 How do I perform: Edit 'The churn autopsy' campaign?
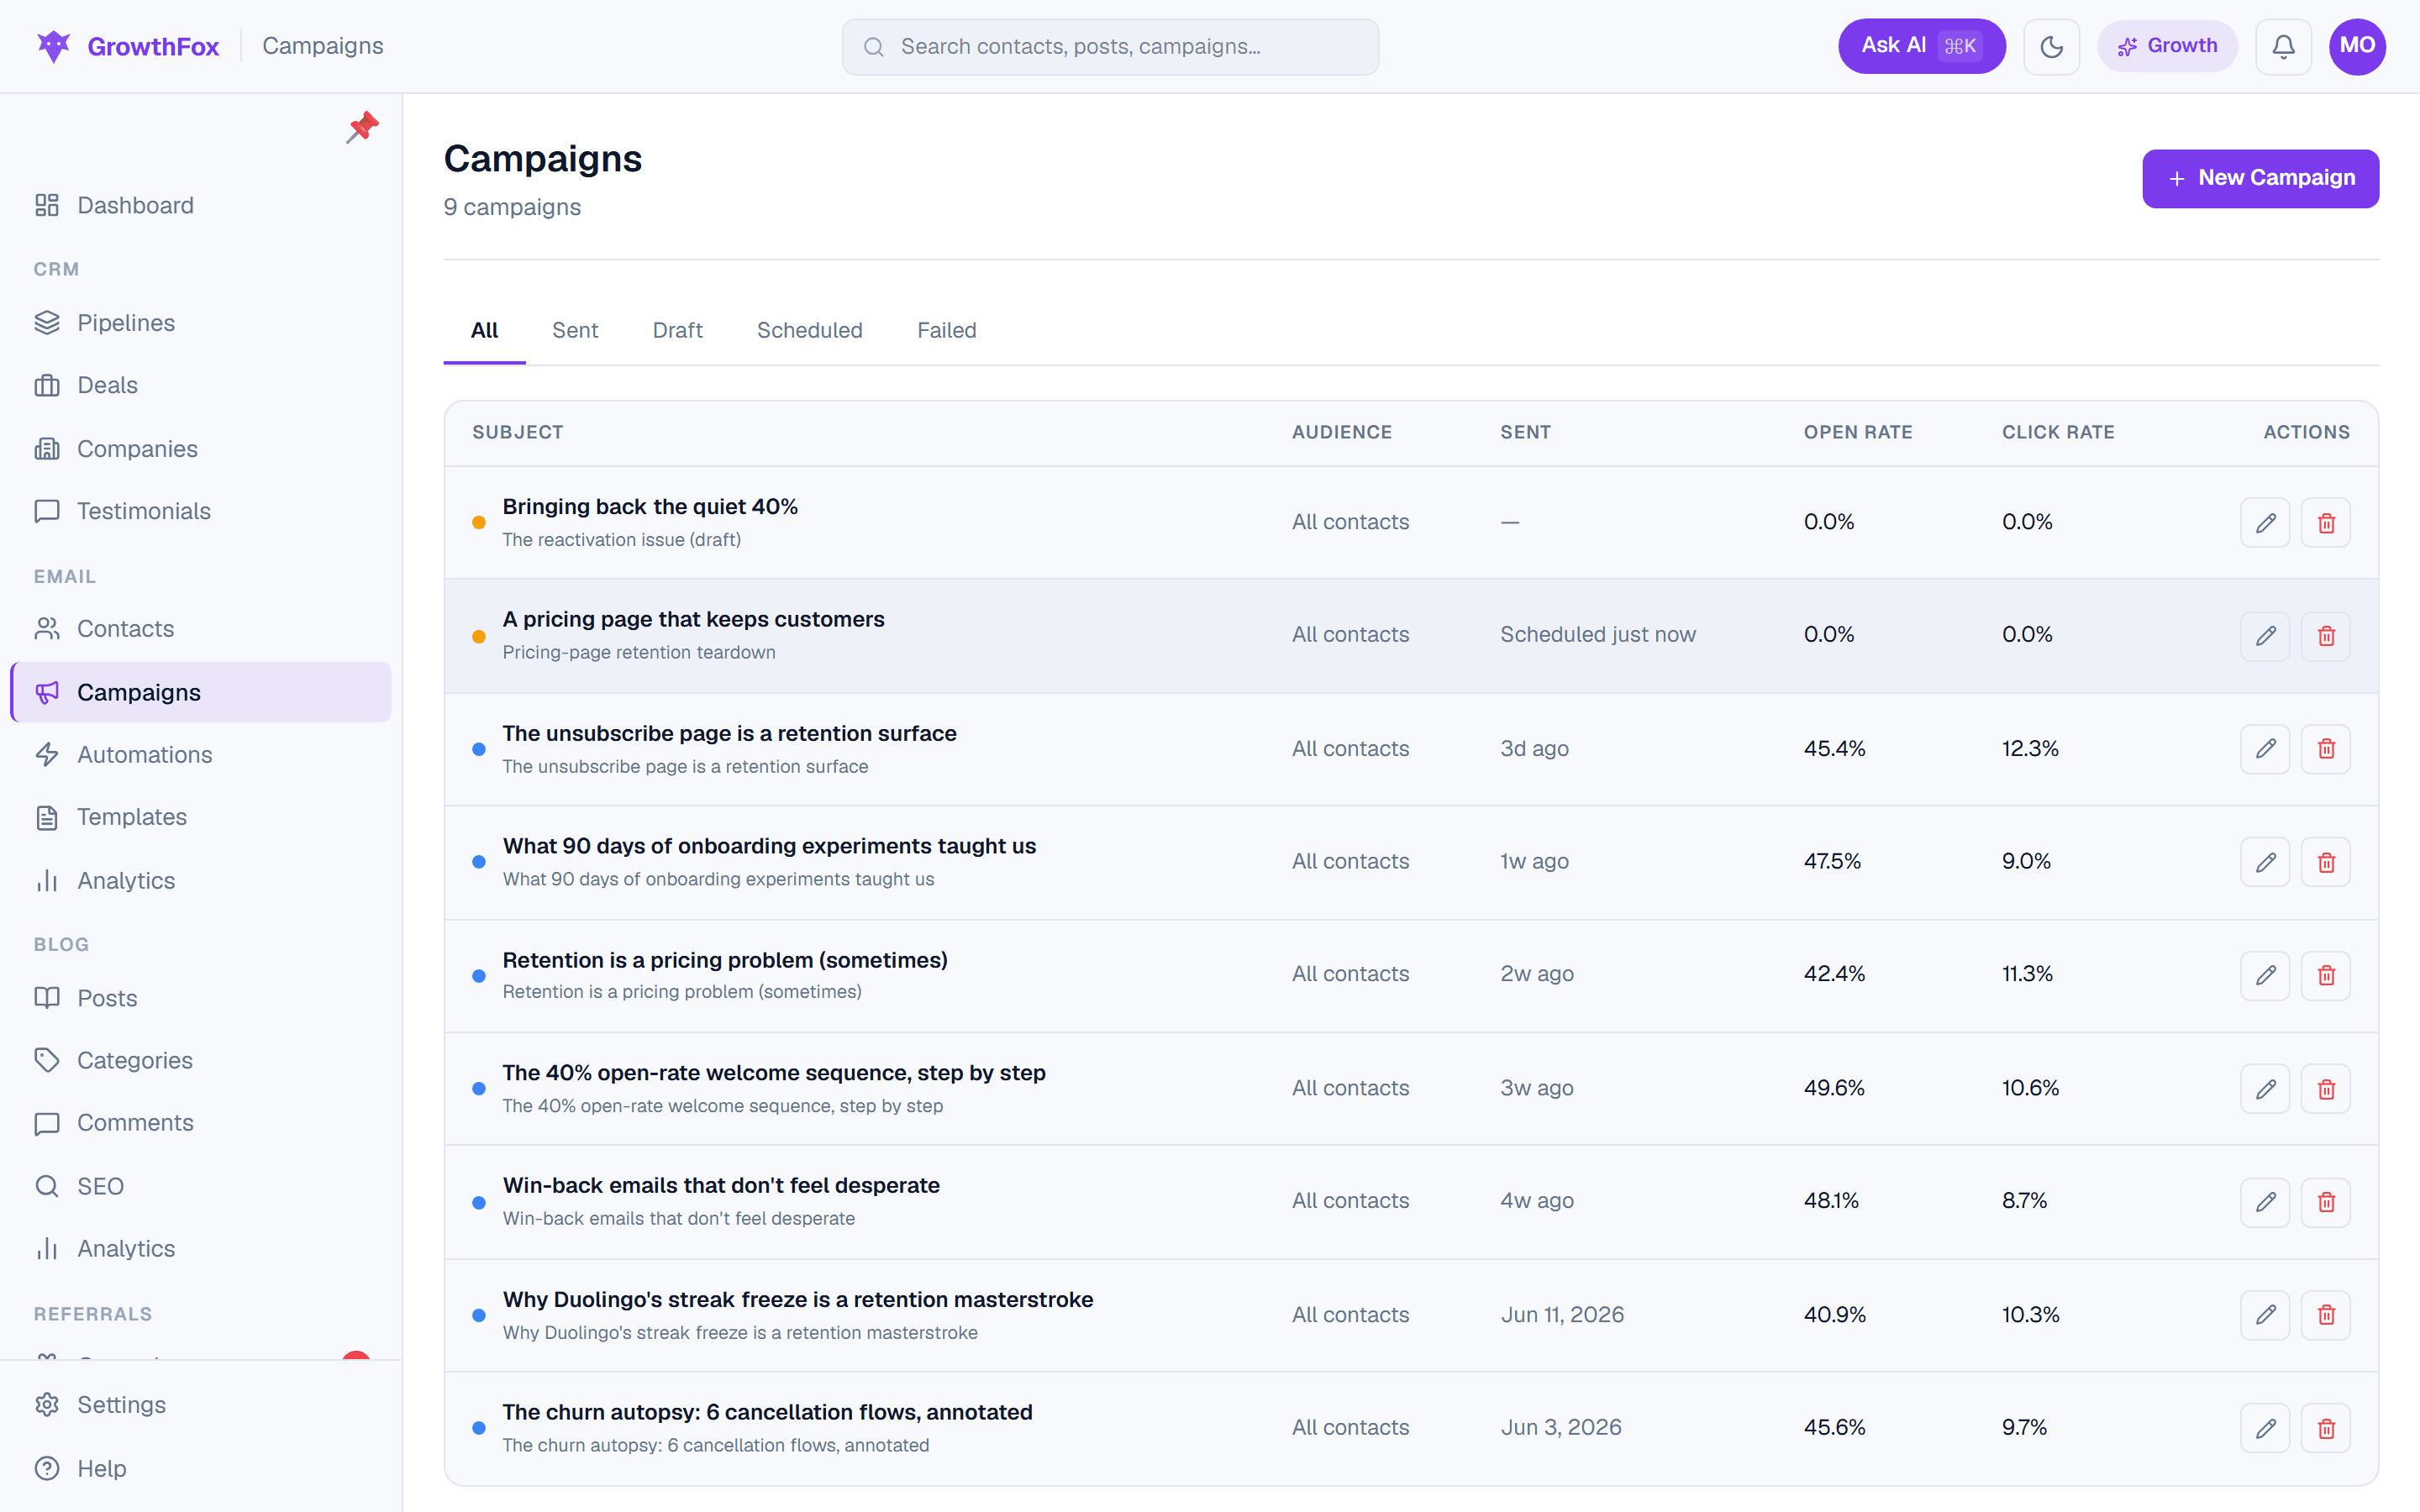click(2265, 1427)
